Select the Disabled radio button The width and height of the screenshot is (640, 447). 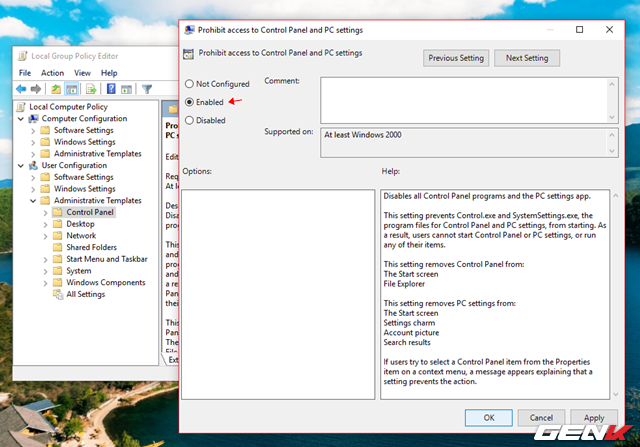[189, 120]
